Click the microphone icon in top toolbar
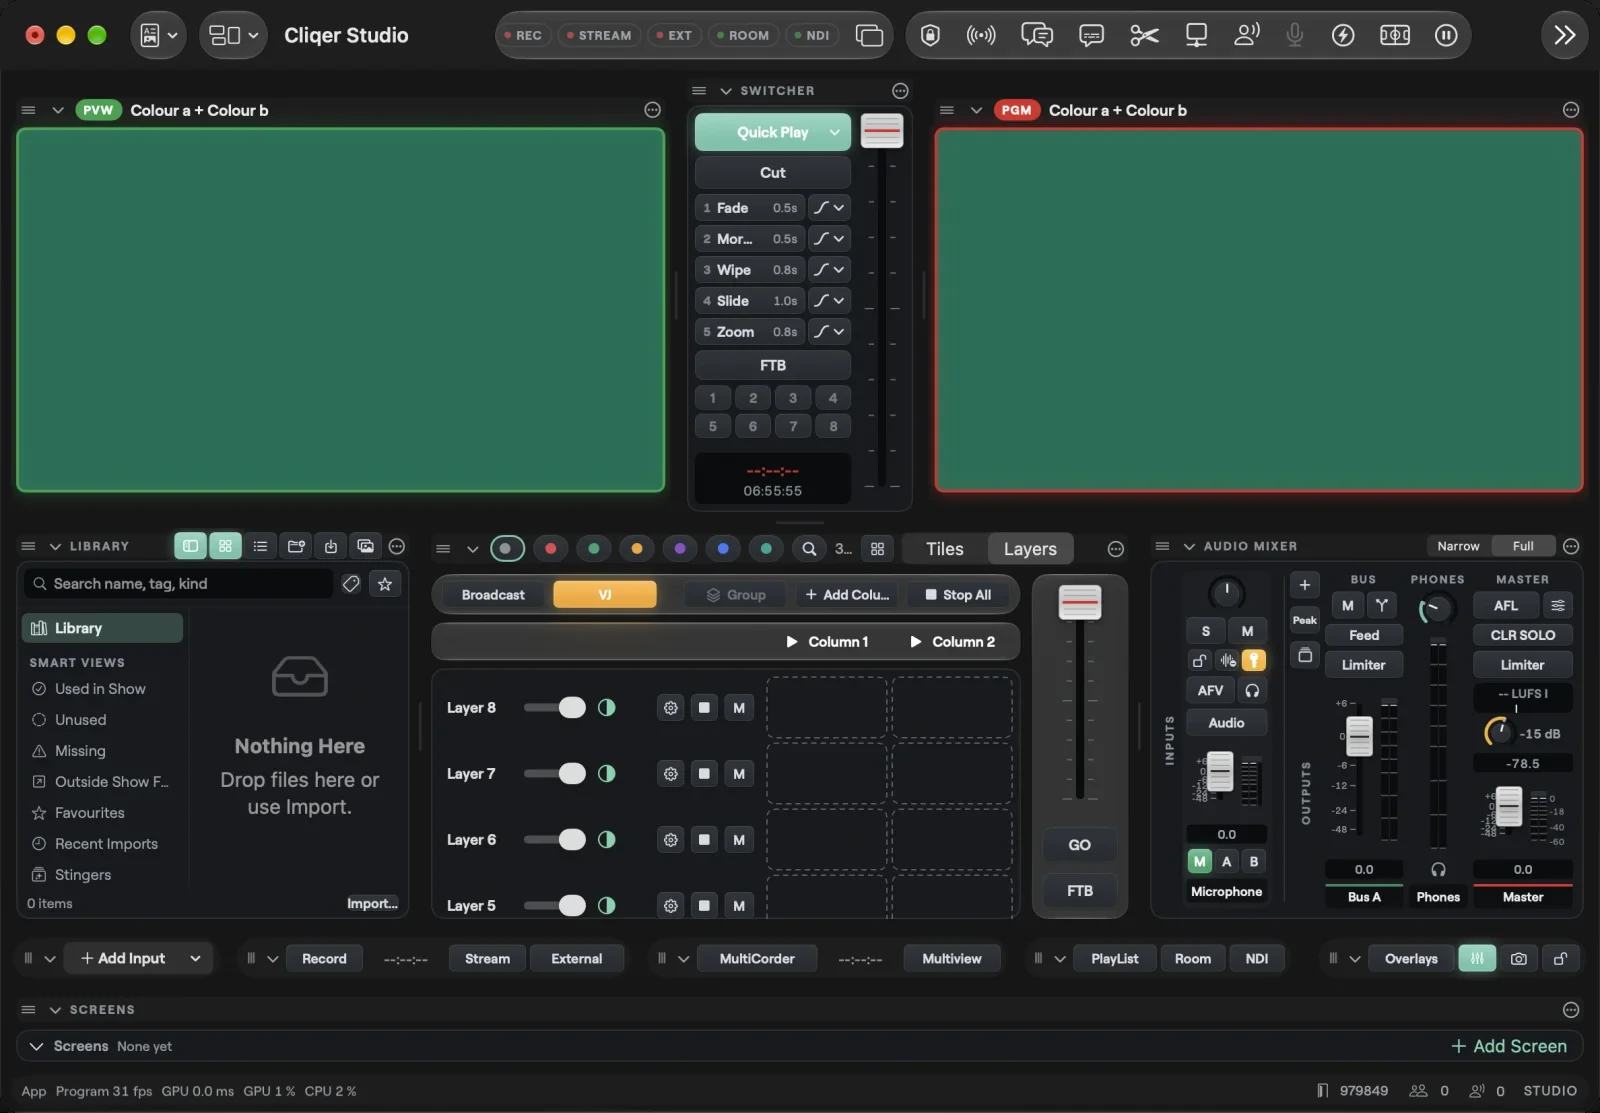The image size is (1600, 1113). click(x=1294, y=35)
